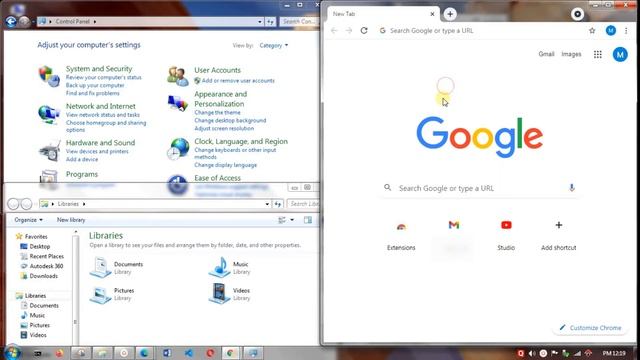Click the Google search box

479,188
